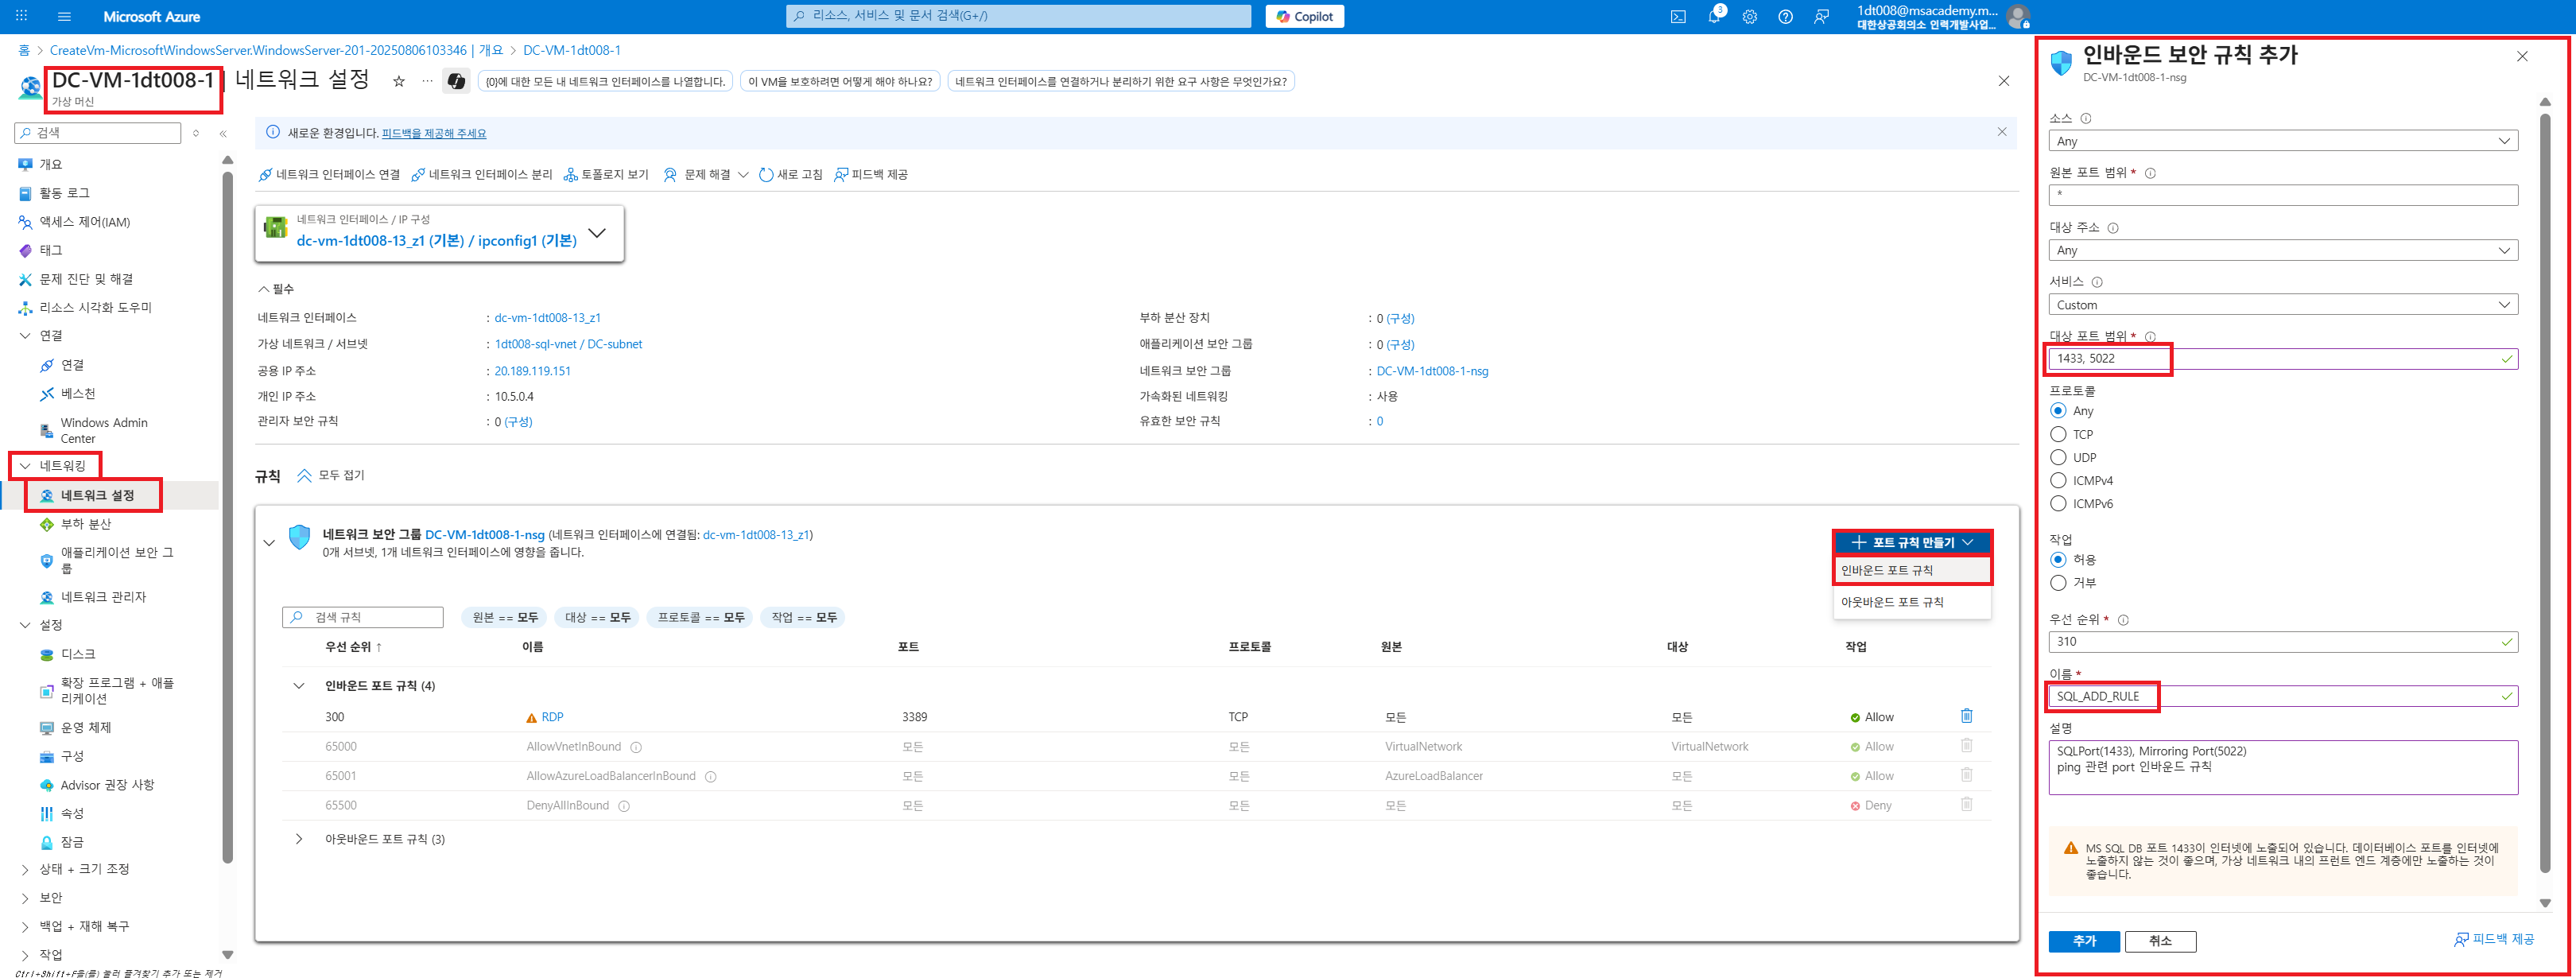Select the UDP protocol radio button
The width and height of the screenshot is (2576, 978).
(2058, 457)
